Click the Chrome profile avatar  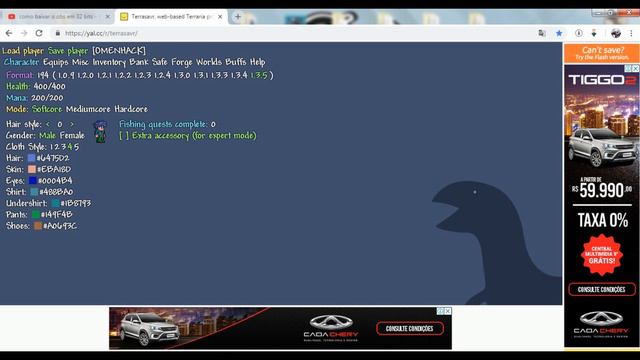tap(616, 33)
